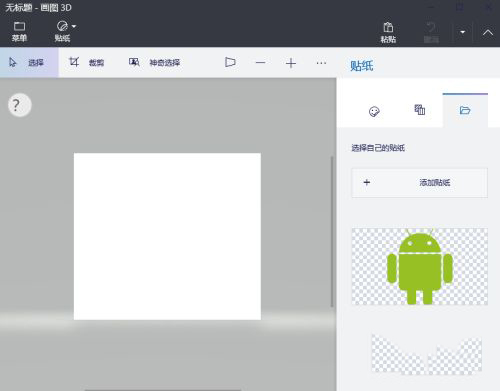500x391 pixels.
Task: Switch to the textures tab
Action: click(x=420, y=110)
